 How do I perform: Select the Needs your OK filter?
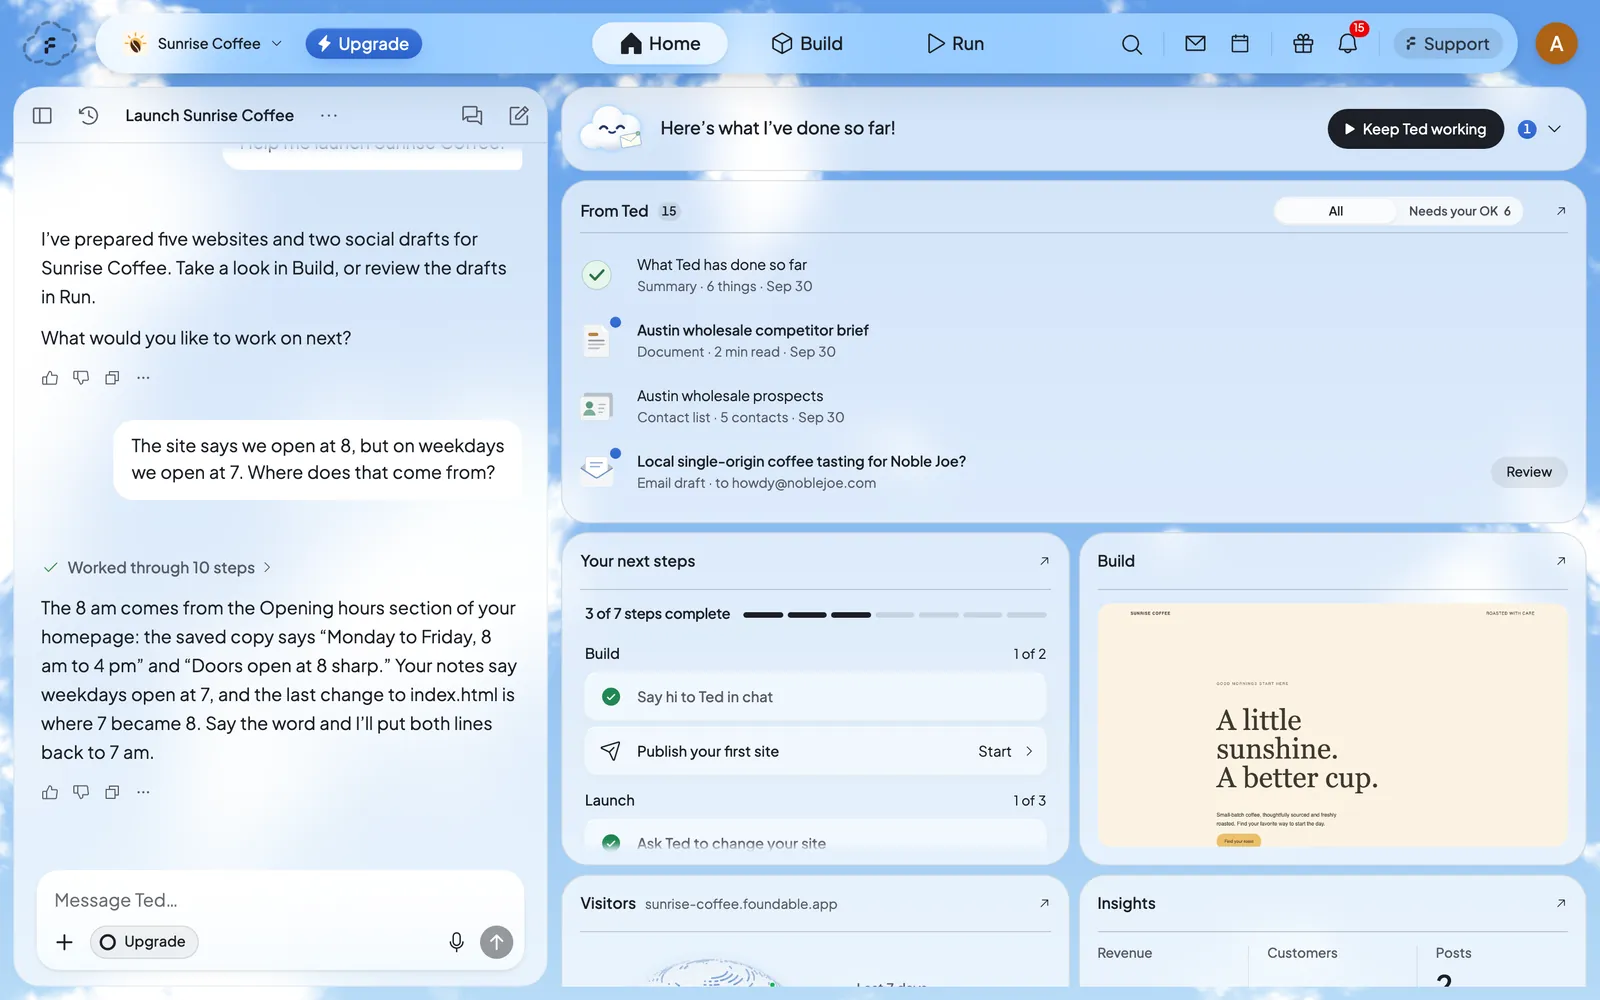(x=1459, y=211)
